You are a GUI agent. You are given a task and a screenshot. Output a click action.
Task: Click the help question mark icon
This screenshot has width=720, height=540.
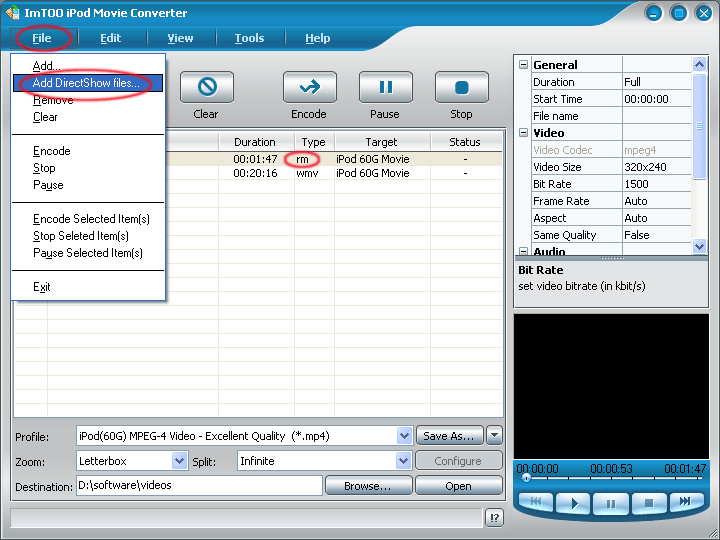[x=495, y=518]
